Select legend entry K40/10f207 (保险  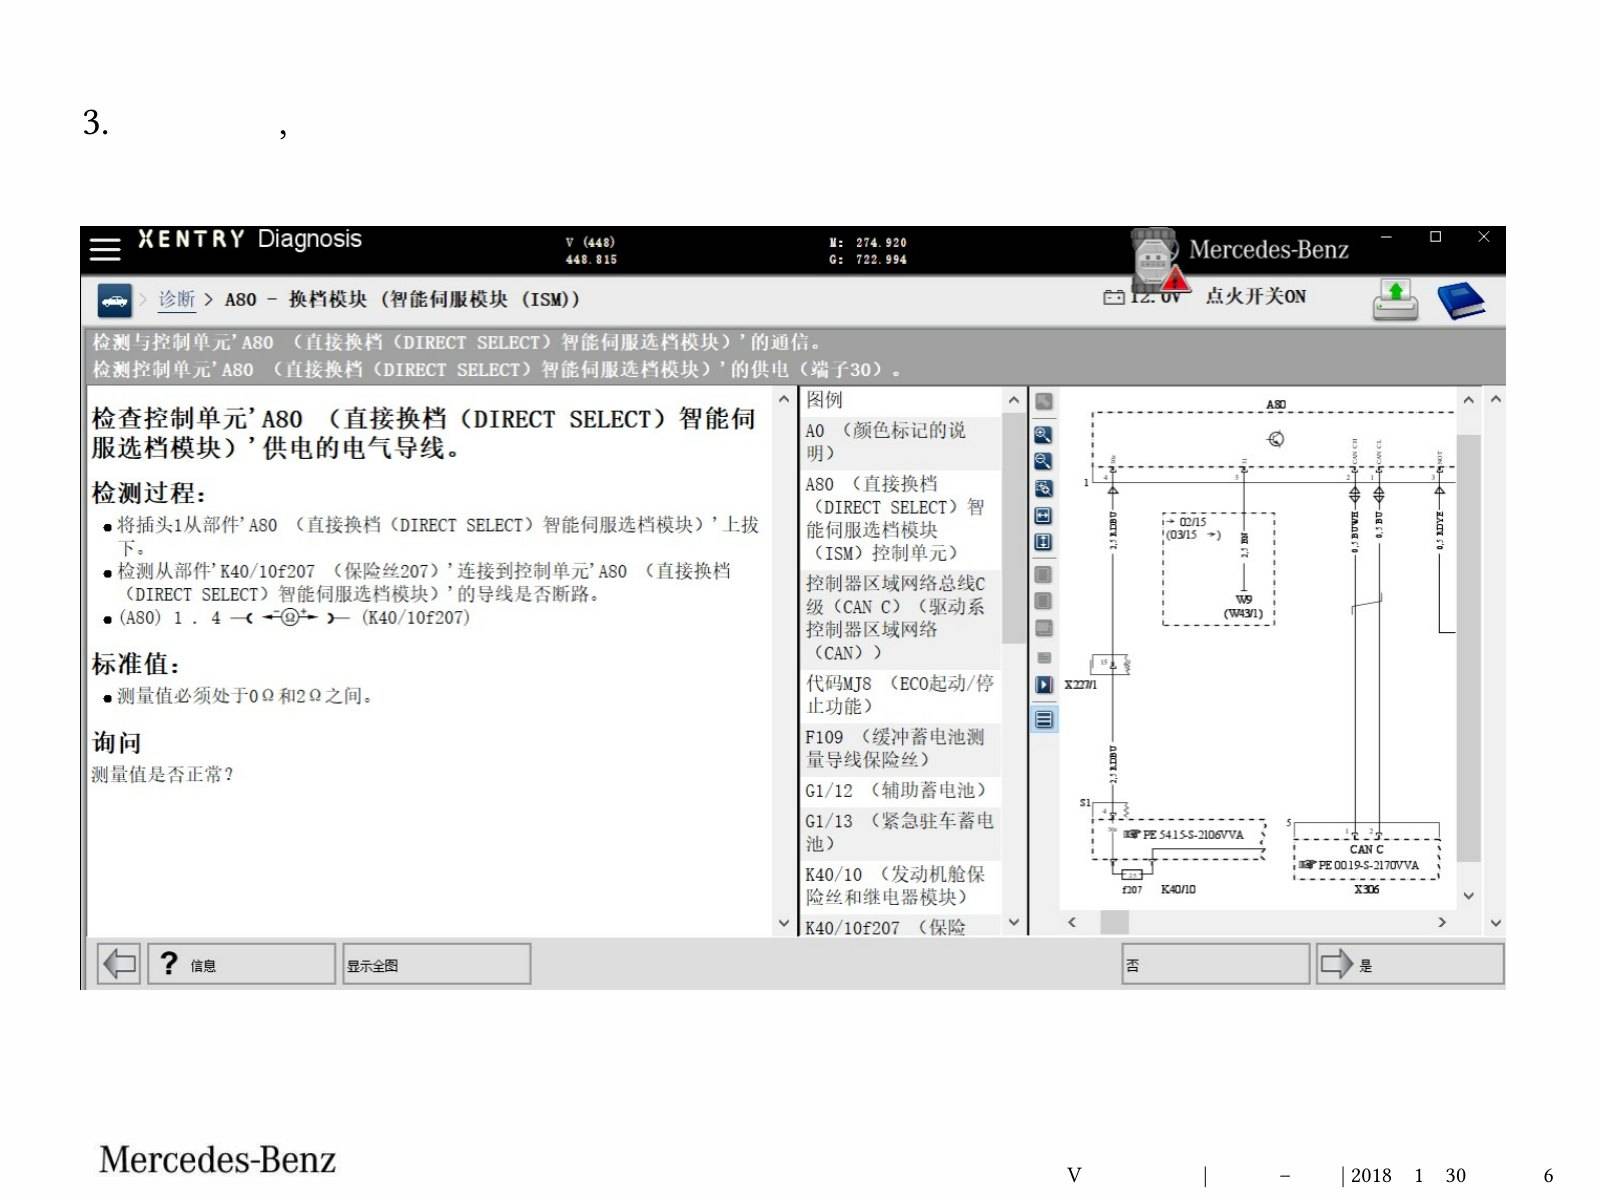click(902, 927)
